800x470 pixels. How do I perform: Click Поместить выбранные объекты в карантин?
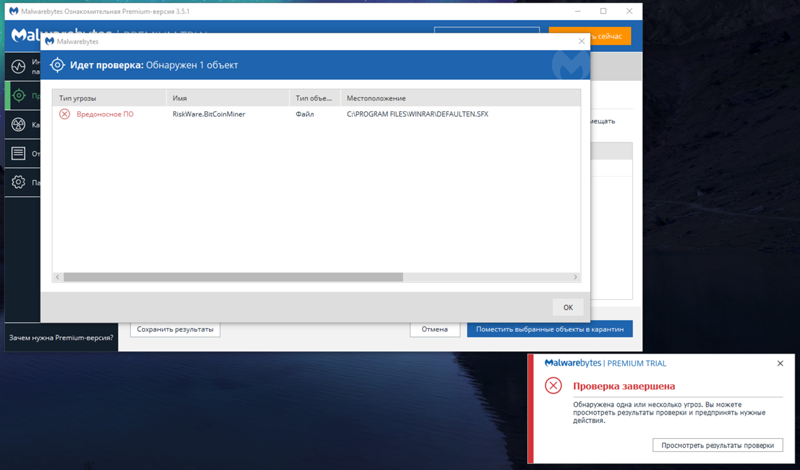point(550,329)
